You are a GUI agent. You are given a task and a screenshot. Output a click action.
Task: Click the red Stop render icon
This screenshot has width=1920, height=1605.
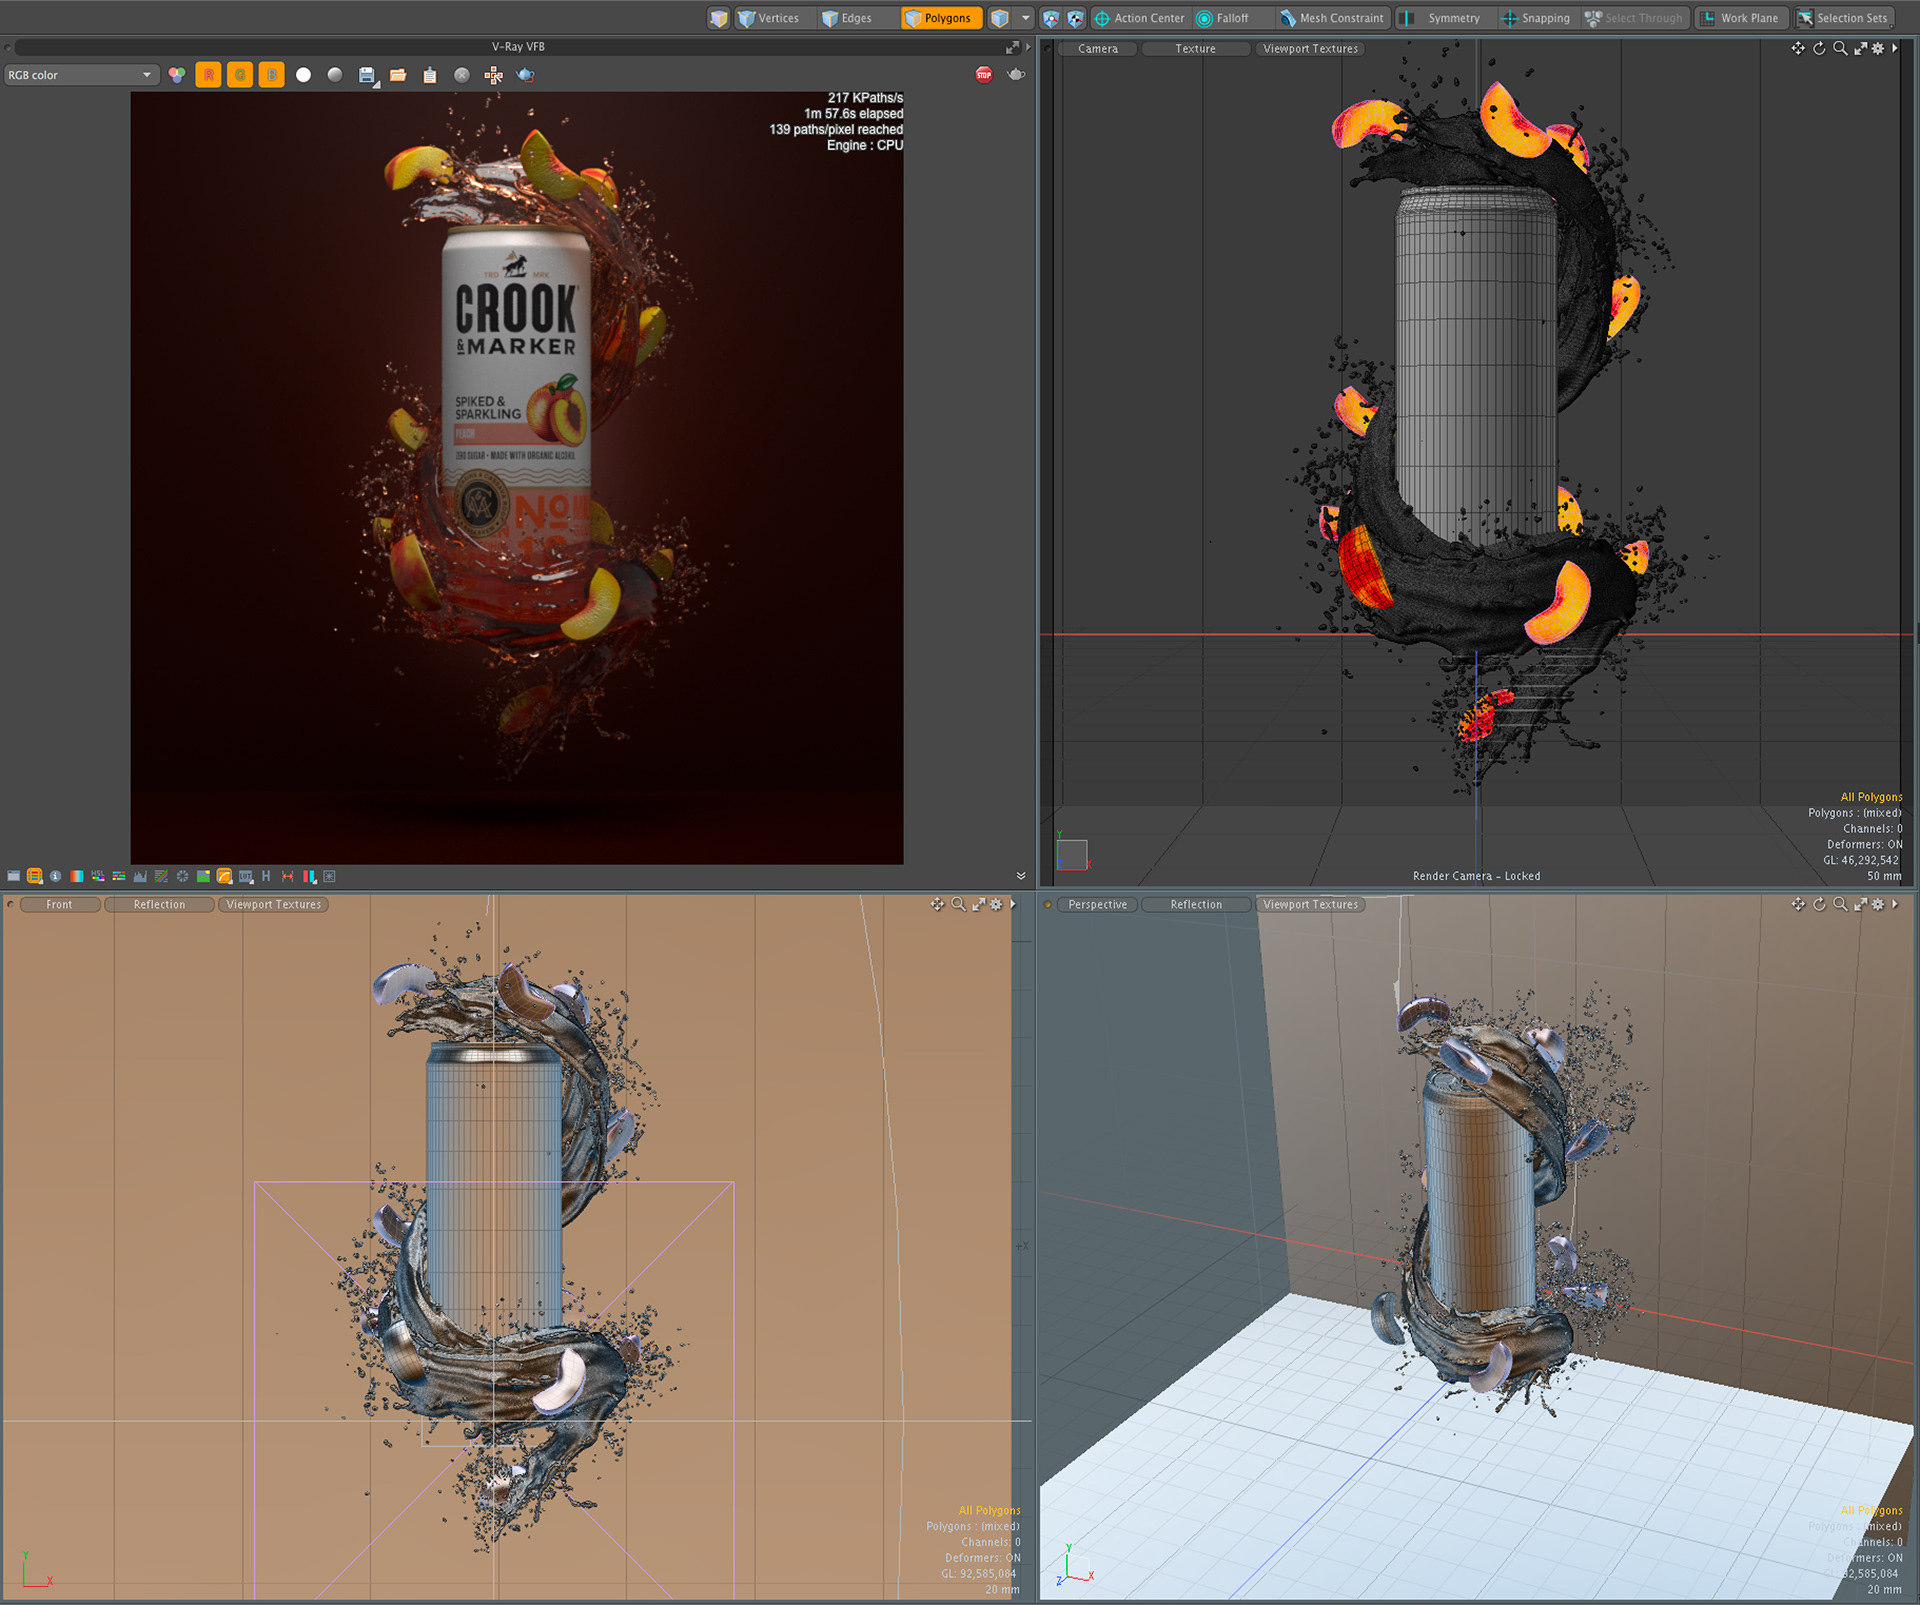984,75
